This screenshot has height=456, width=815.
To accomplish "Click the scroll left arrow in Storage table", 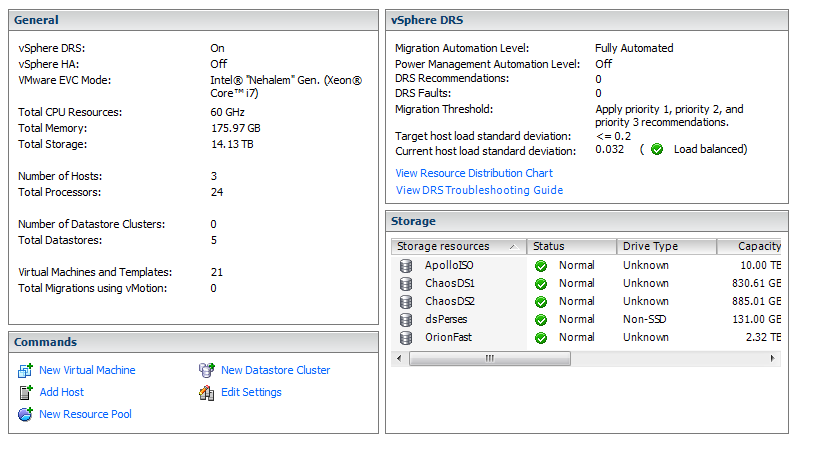I will click(x=399, y=359).
